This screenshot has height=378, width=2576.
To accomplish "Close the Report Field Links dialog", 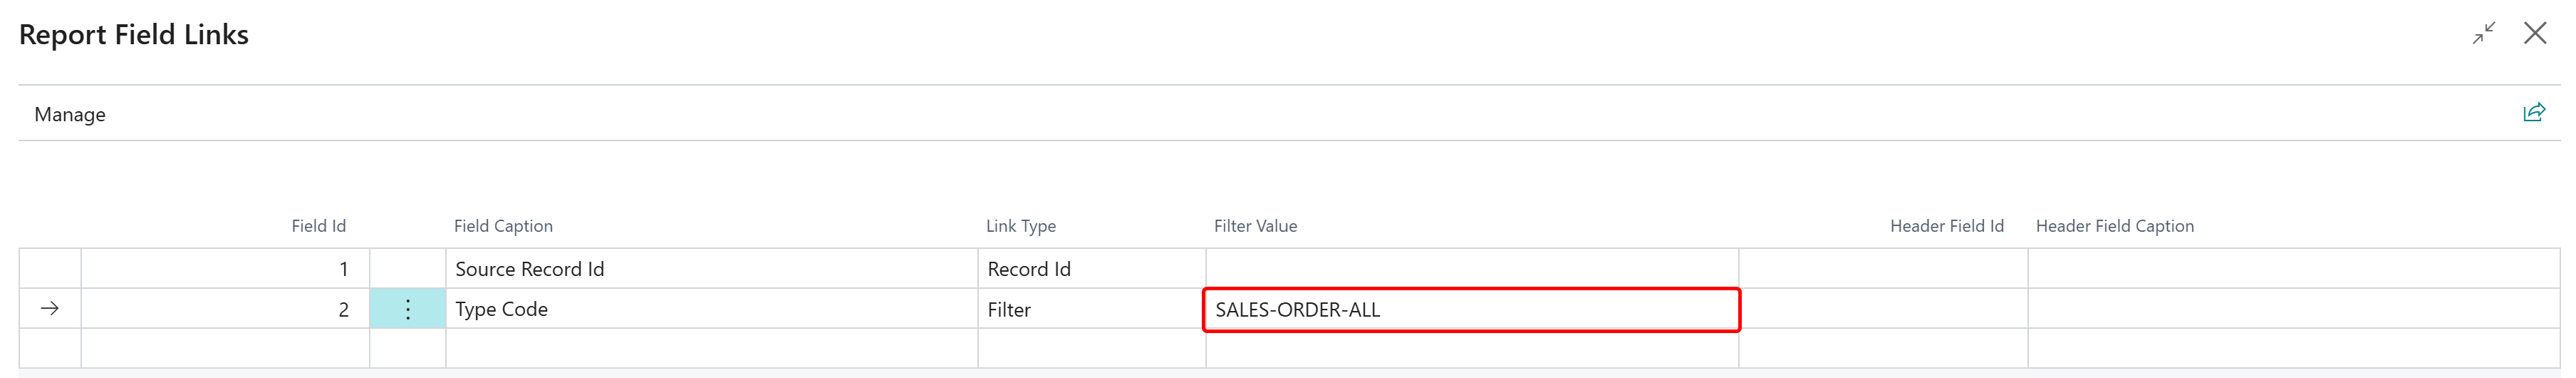I will [x=2535, y=34].
